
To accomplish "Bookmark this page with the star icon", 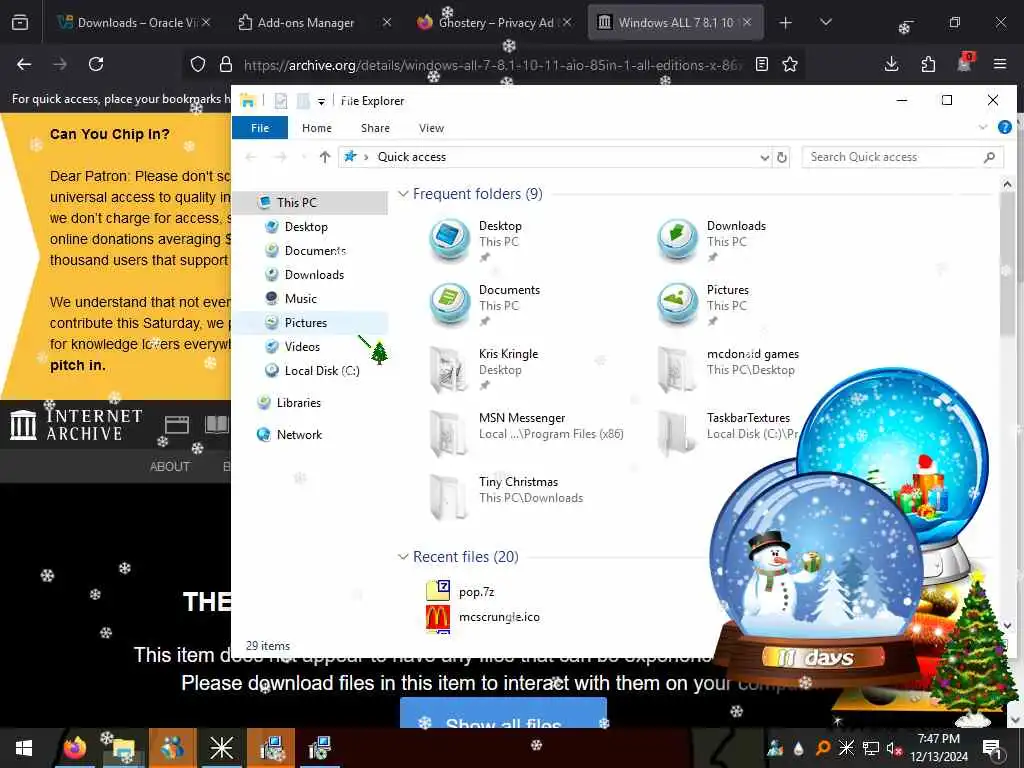I will [790, 64].
